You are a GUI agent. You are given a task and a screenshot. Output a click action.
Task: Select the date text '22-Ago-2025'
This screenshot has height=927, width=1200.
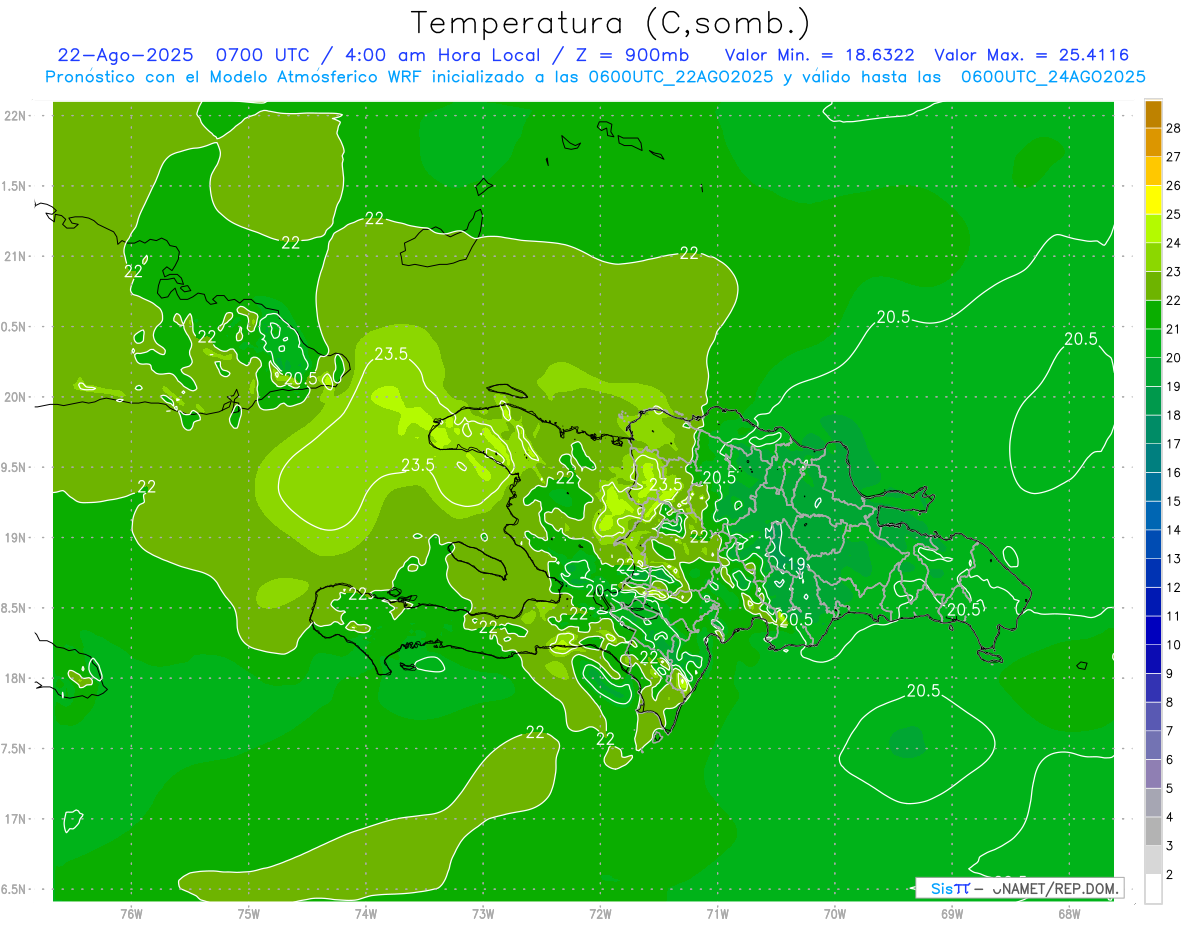(x=125, y=55)
